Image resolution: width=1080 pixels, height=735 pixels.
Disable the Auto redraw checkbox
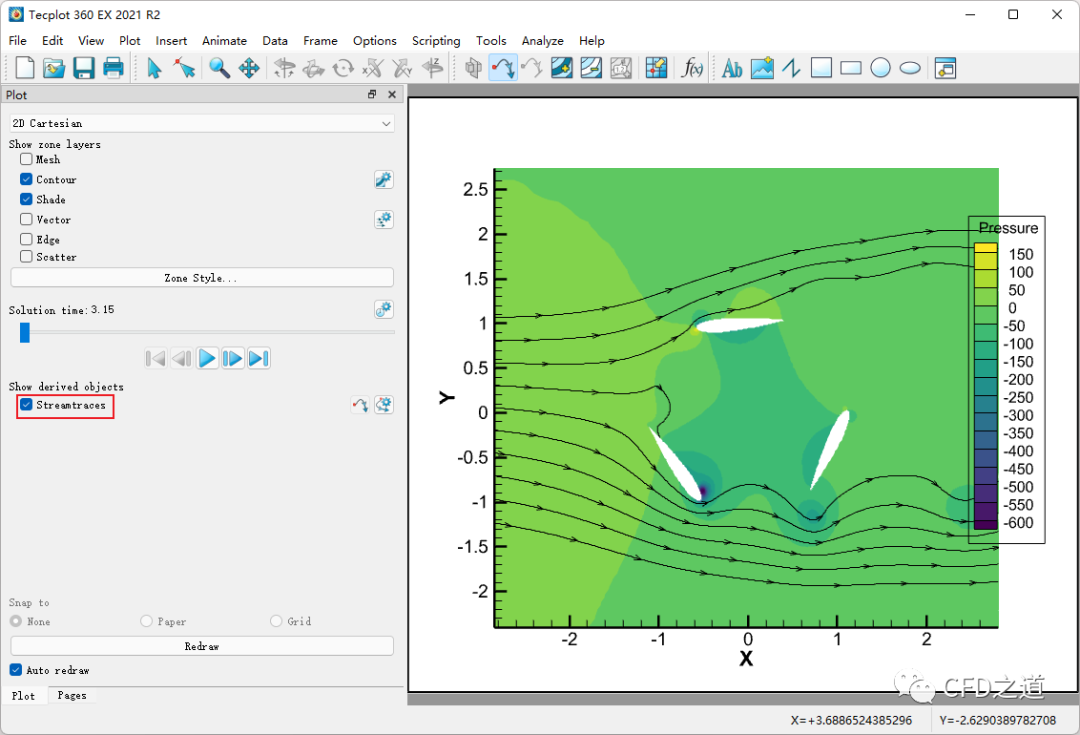pos(16,670)
